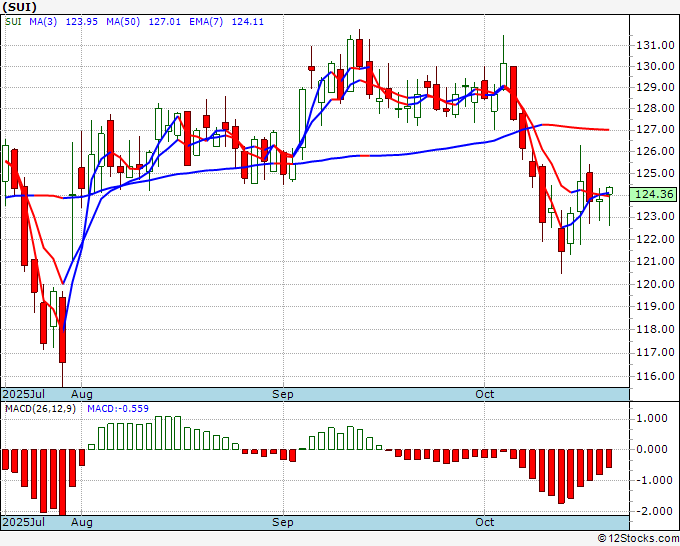Click the 131.00 price axis label
The width and height of the screenshot is (680, 546).
655,45
